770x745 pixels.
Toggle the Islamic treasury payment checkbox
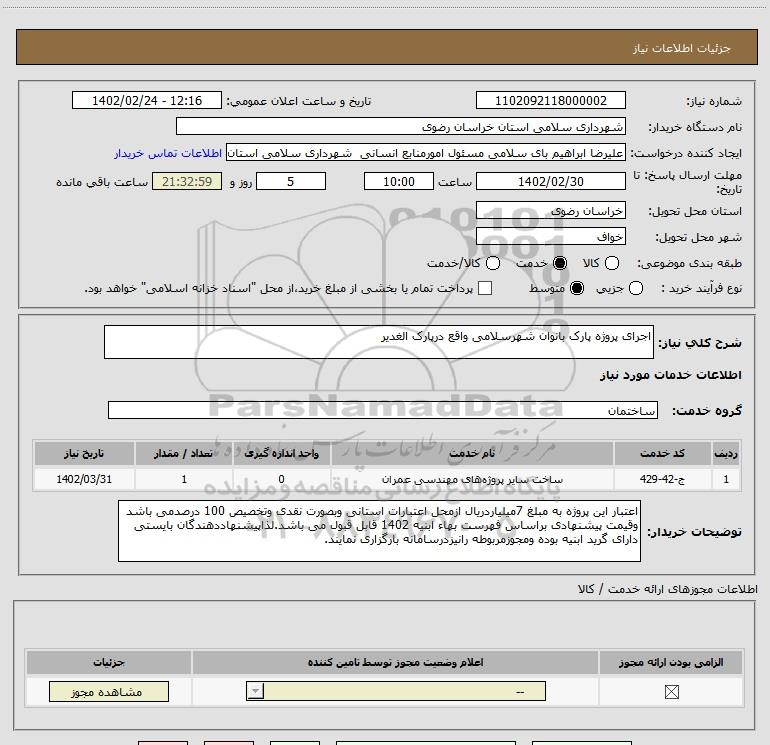coord(485,288)
